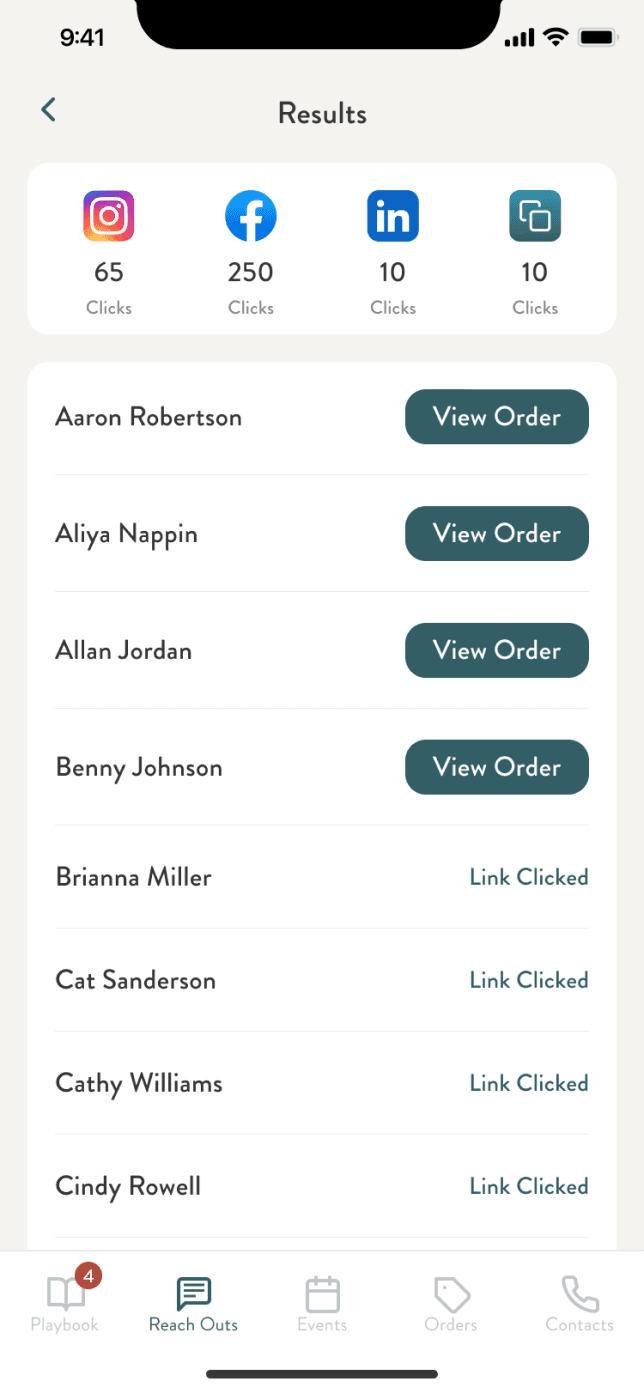The height and width of the screenshot is (1390, 644).
Task: Select the Facebook clicks icon
Action: 250,216
